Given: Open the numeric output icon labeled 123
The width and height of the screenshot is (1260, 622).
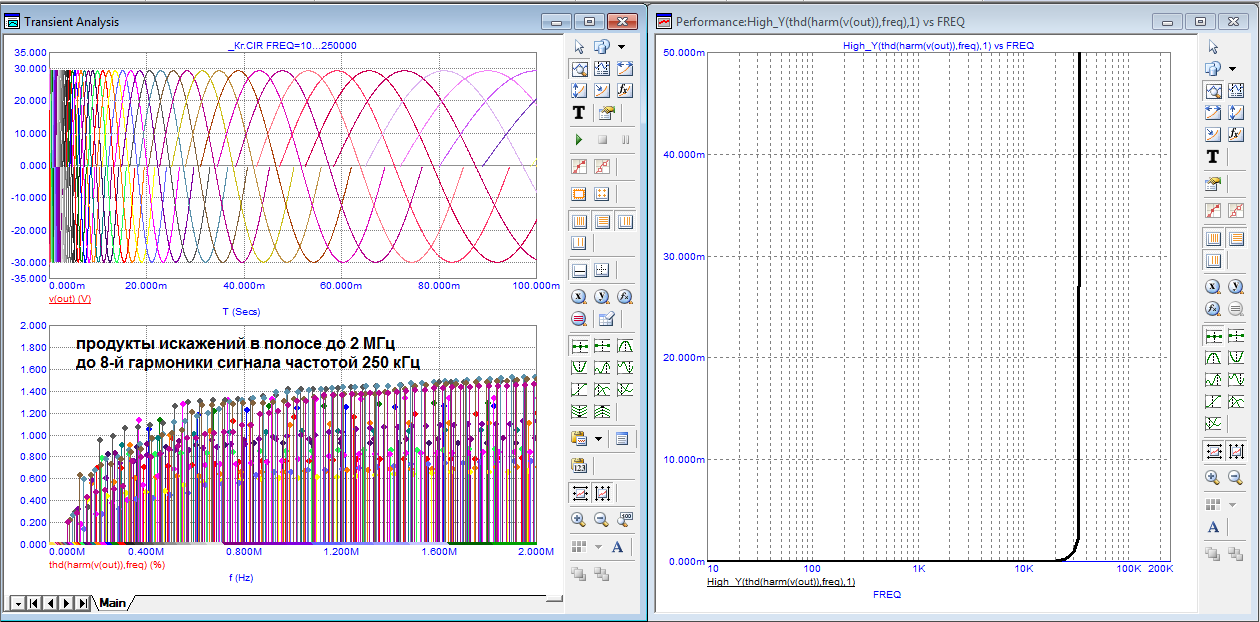Looking at the screenshot, I should click(579, 465).
